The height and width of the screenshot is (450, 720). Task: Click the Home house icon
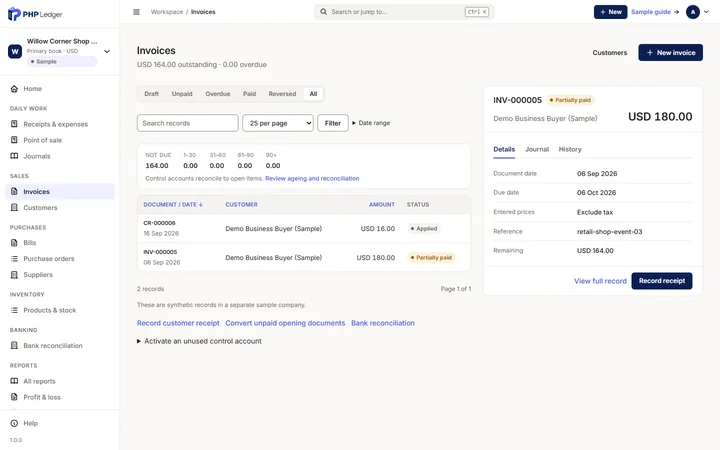[14, 89]
